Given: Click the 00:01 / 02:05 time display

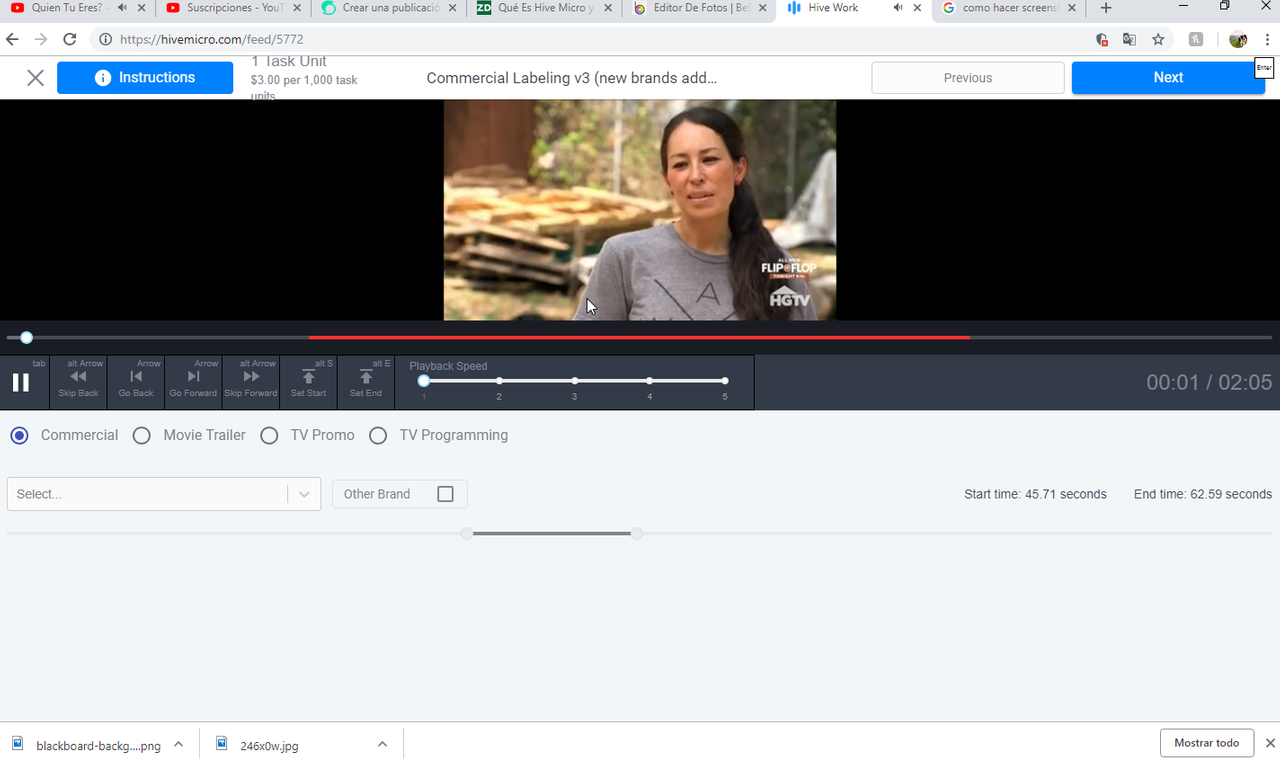Looking at the screenshot, I should 1209,382.
